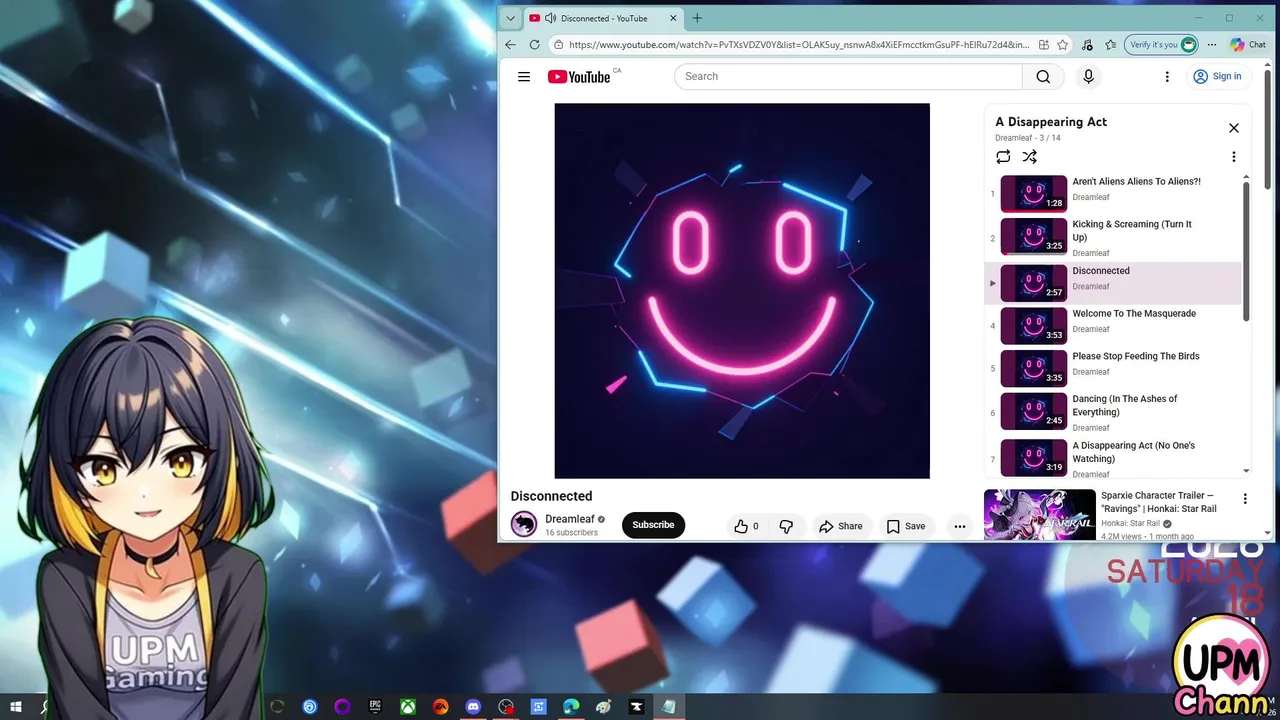Viewport: 1280px width, 720px height.
Task: Open the YouTube guide hamburger menu
Action: pos(524,77)
